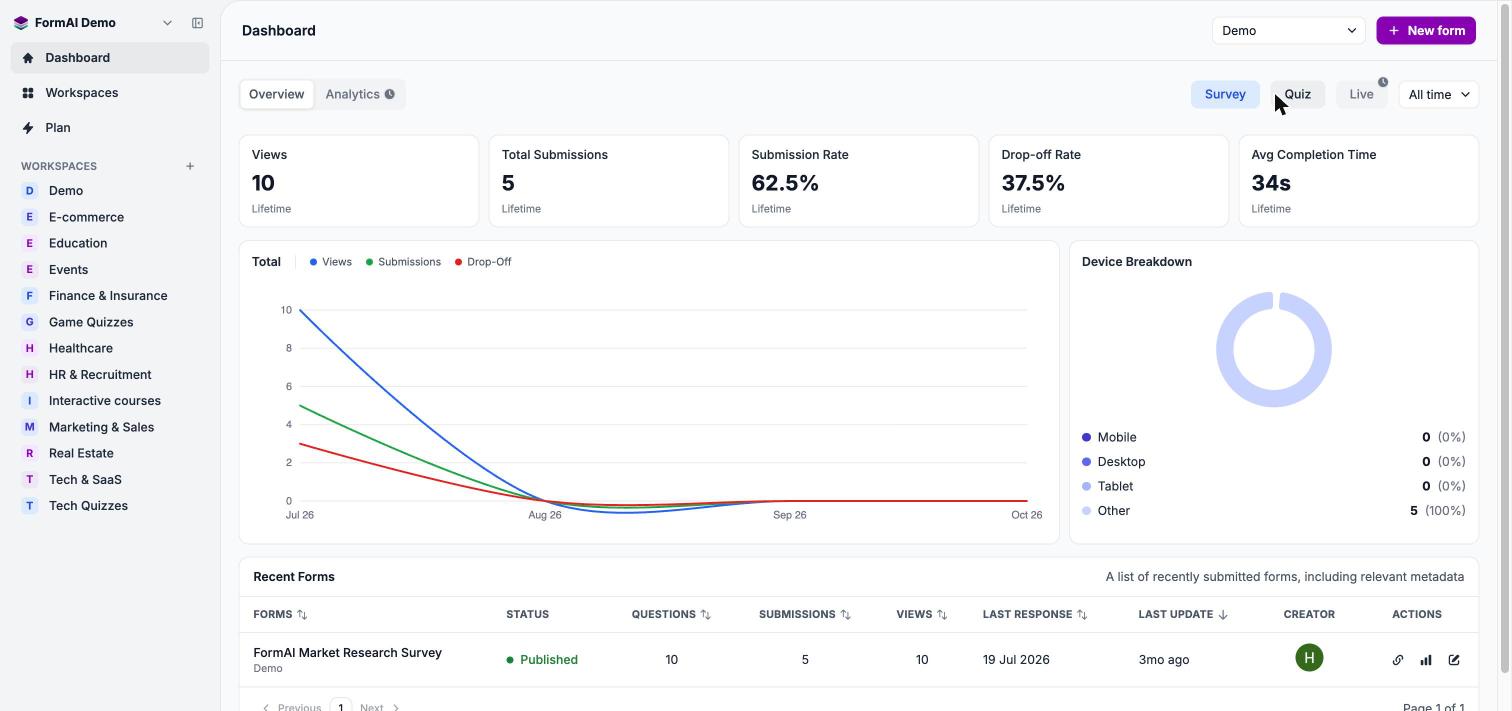
Task: Click the Drop-off Rate stat card
Action: click(x=1109, y=181)
